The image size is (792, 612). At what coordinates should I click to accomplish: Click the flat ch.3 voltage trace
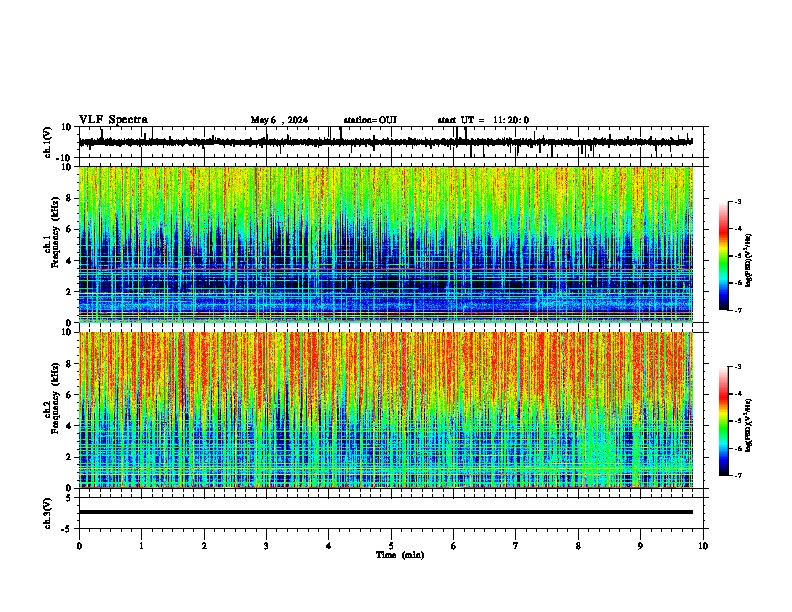click(386, 512)
